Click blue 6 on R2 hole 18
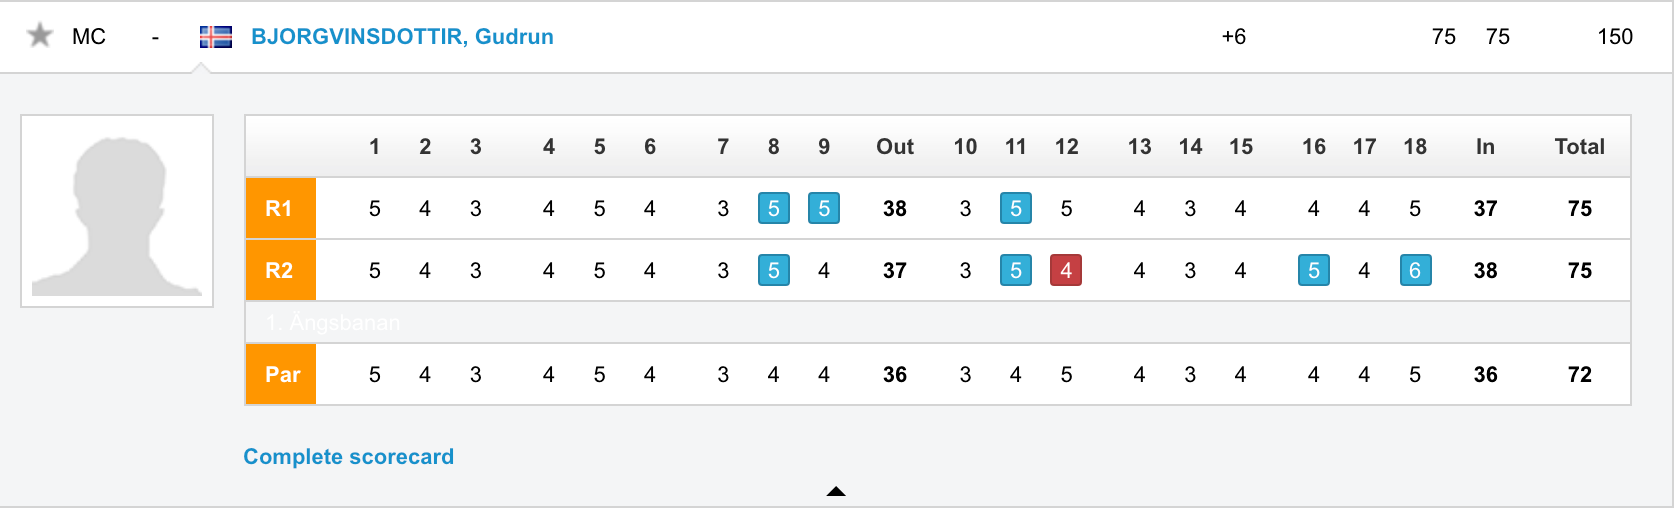Viewport: 1674px width, 508px height. [1415, 270]
